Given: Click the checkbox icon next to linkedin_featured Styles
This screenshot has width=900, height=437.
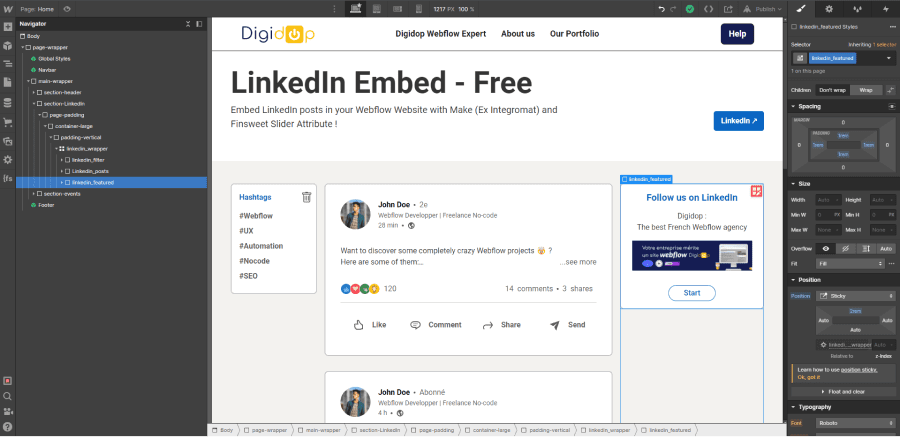Looking at the screenshot, I should click(794, 26).
